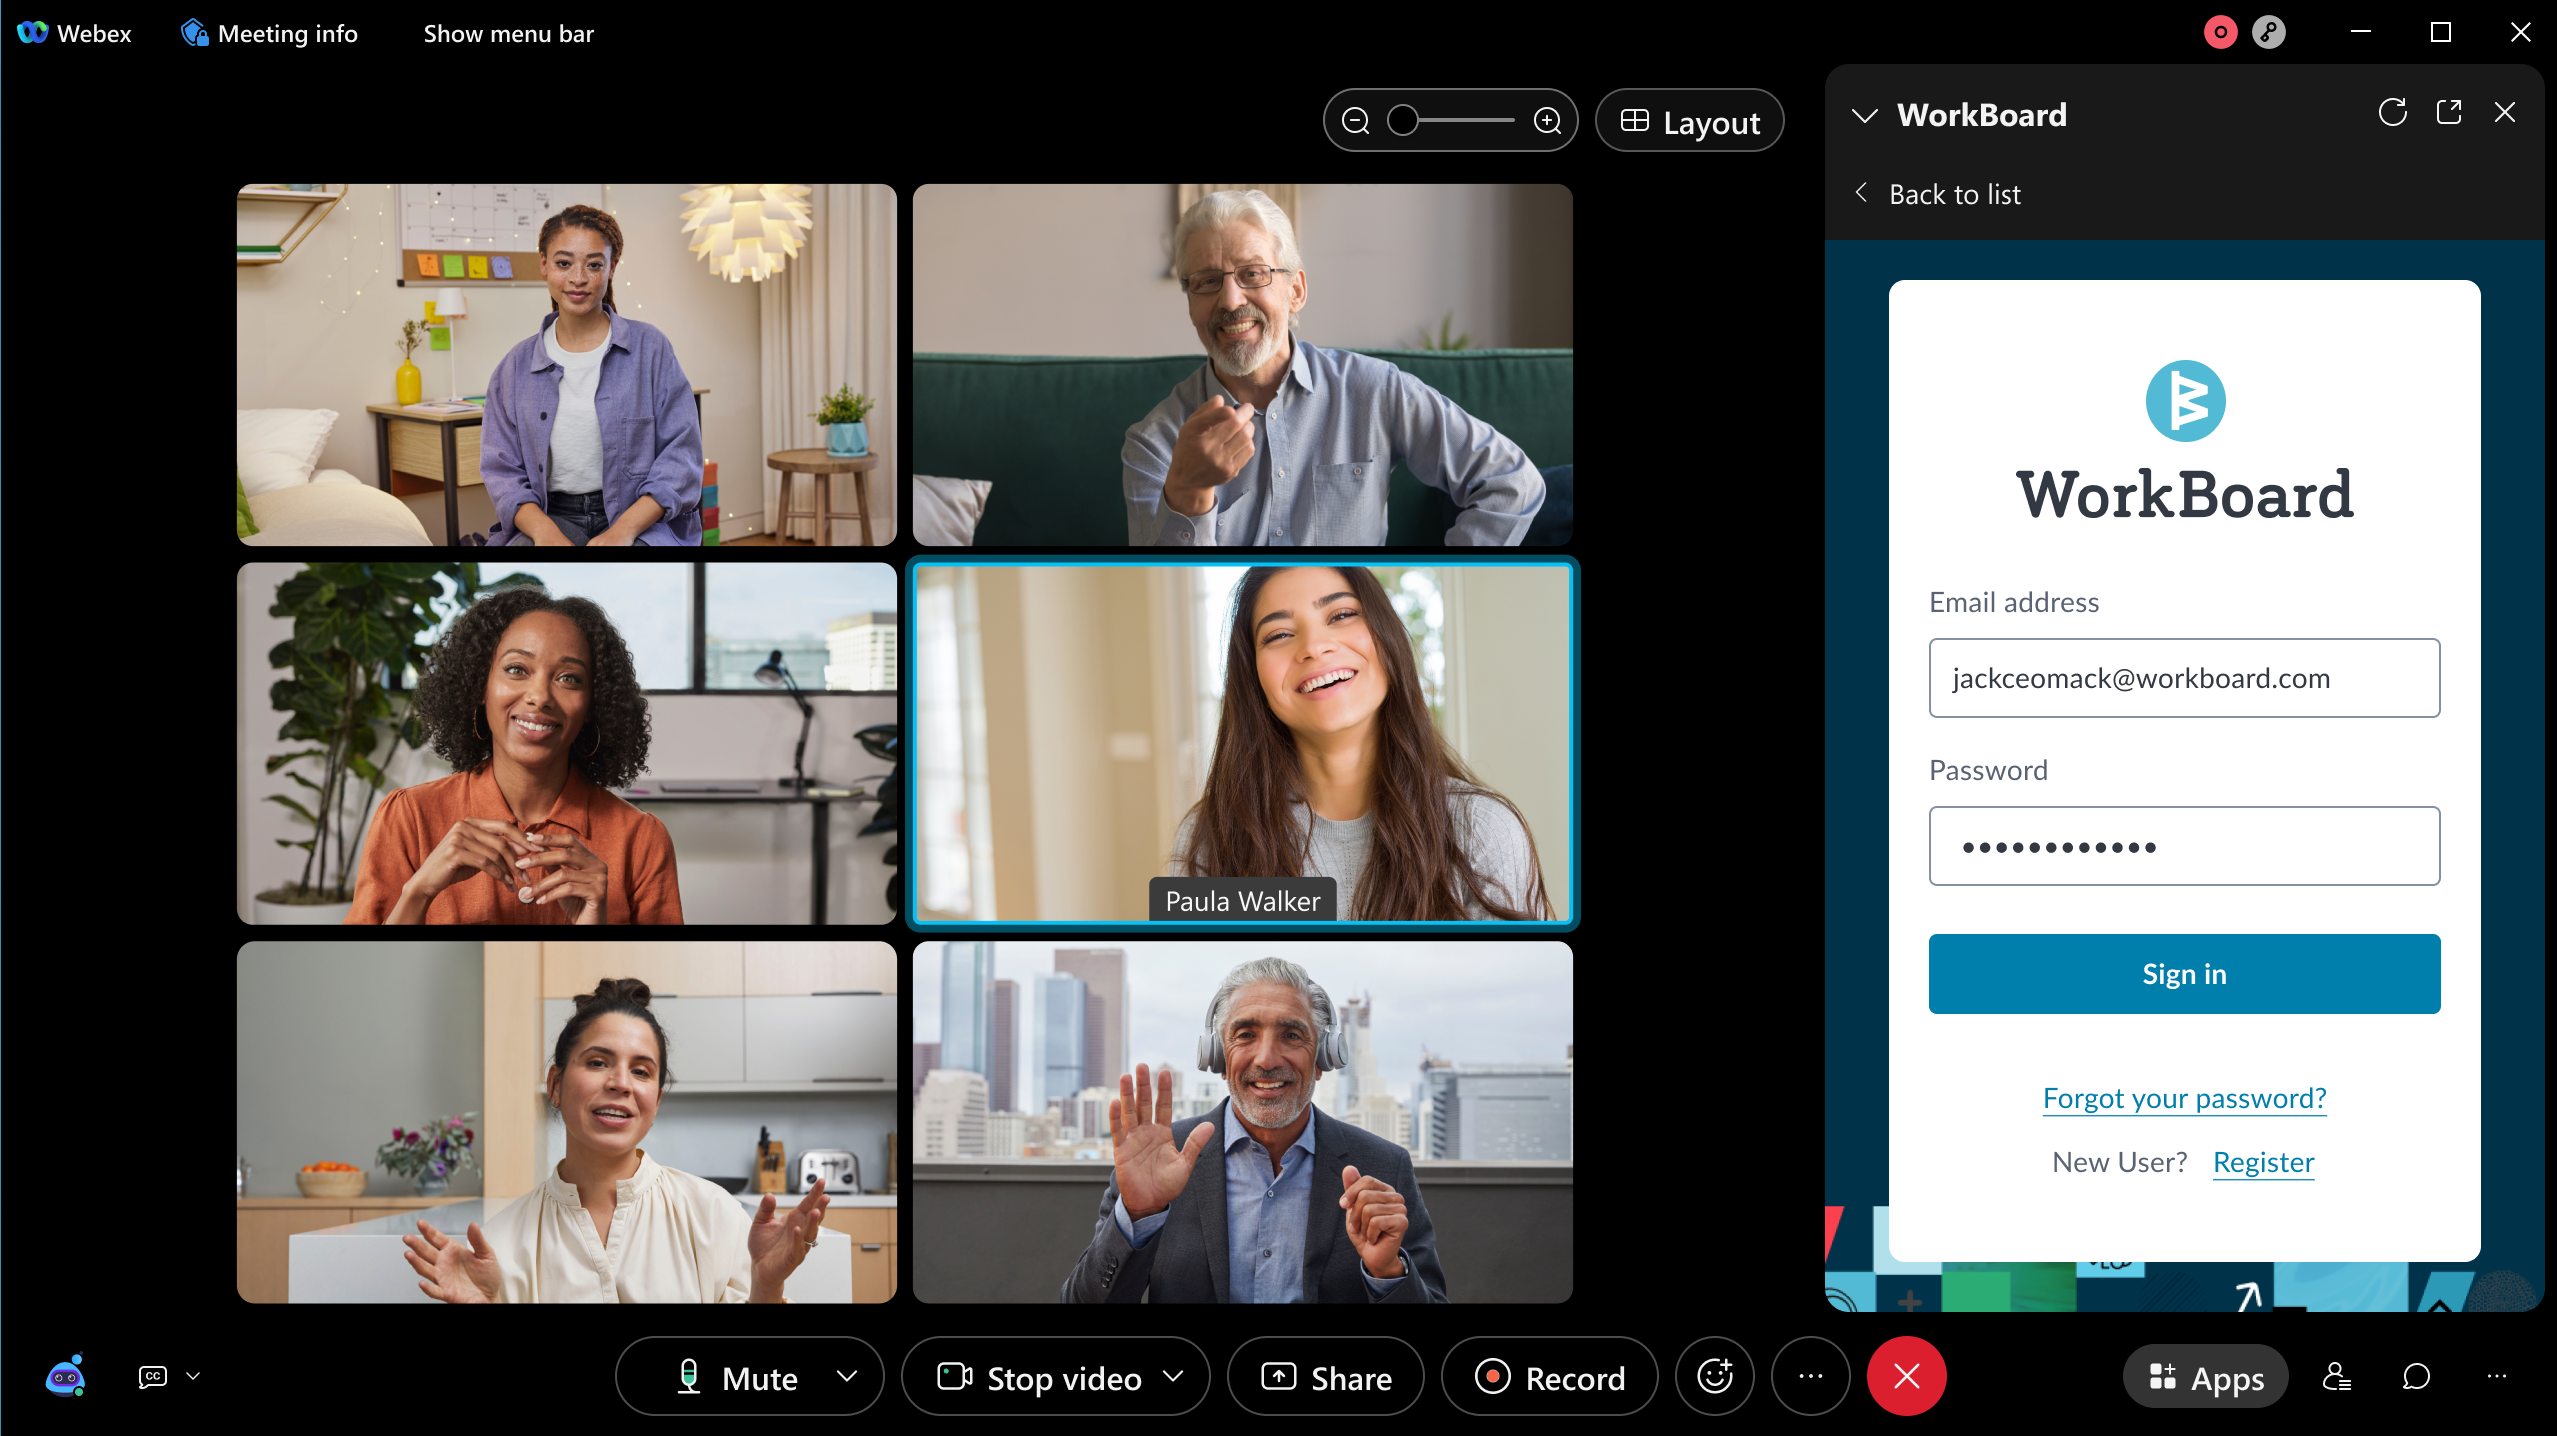This screenshot has height=1436, width=2557.
Task: Collapse the WorkBoard panel chevron
Action: (x=1864, y=115)
